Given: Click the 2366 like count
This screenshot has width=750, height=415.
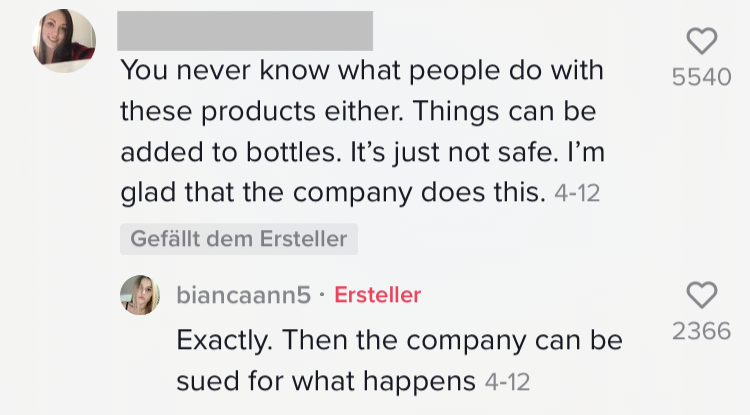Looking at the screenshot, I should [702, 331].
